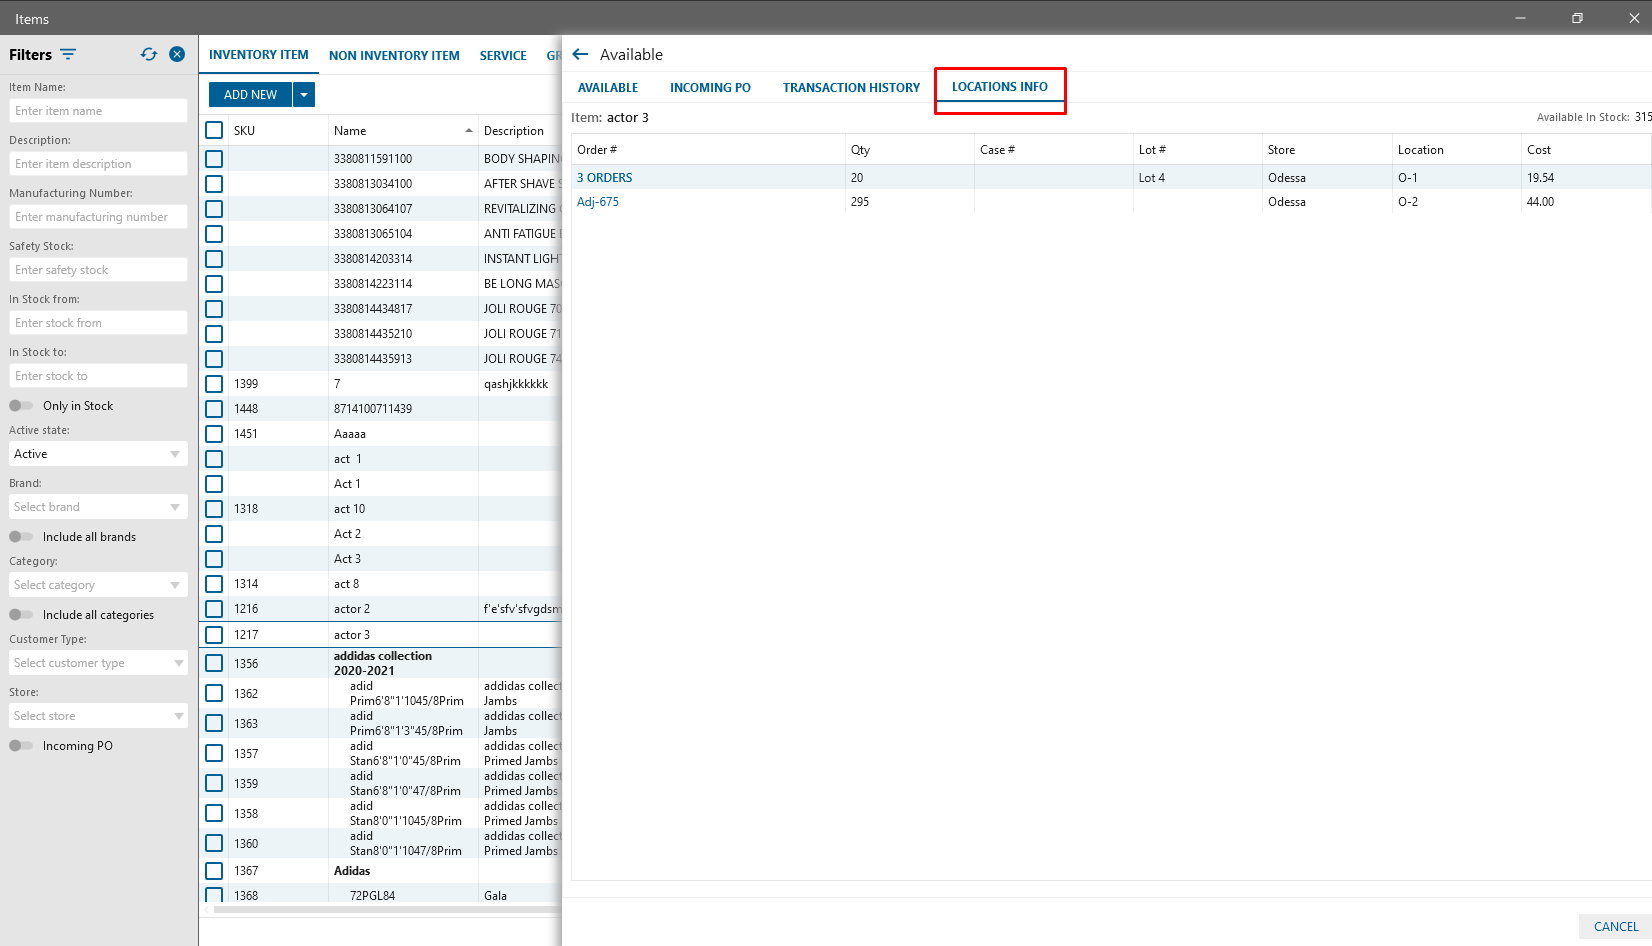The width and height of the screenshot is (1652, 946).
Task: Click the refresh filters icon
Action: click(x=149, y=54)
